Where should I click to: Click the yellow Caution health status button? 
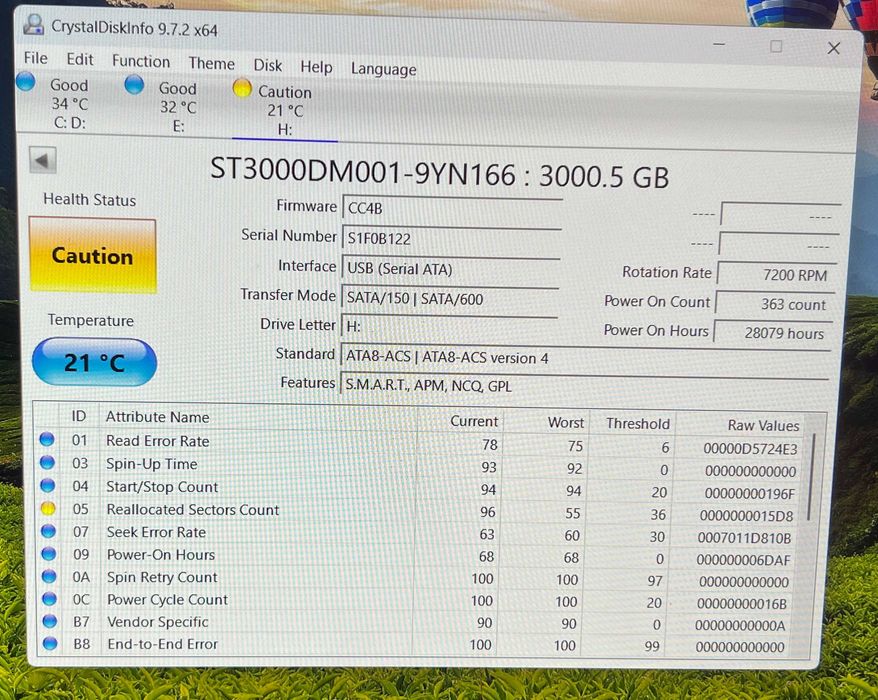point(92,255)
